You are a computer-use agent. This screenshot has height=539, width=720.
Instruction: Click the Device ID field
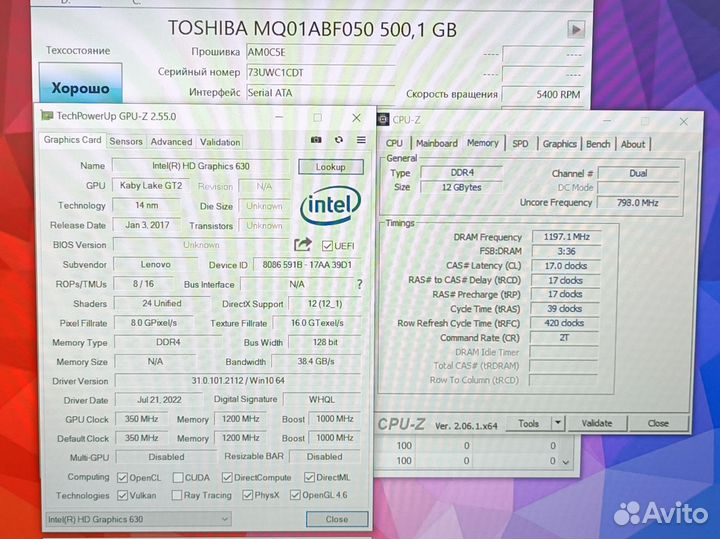click(x=307, y=265)
